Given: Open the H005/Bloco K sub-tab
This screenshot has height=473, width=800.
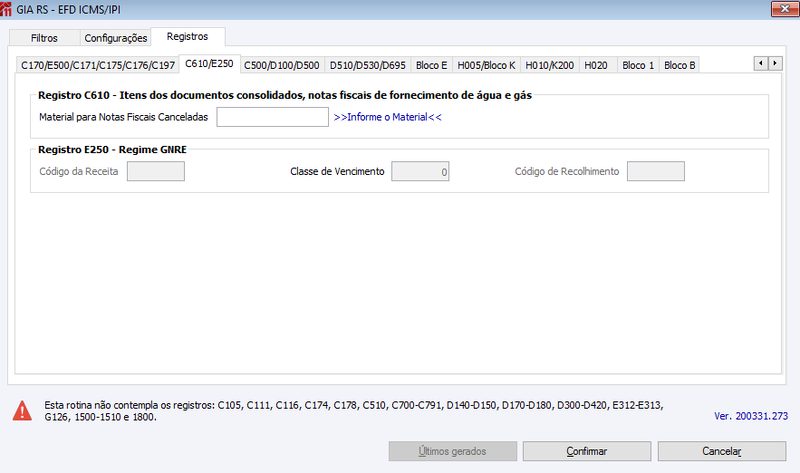Looking at the screenshot, I should (486, 65).
